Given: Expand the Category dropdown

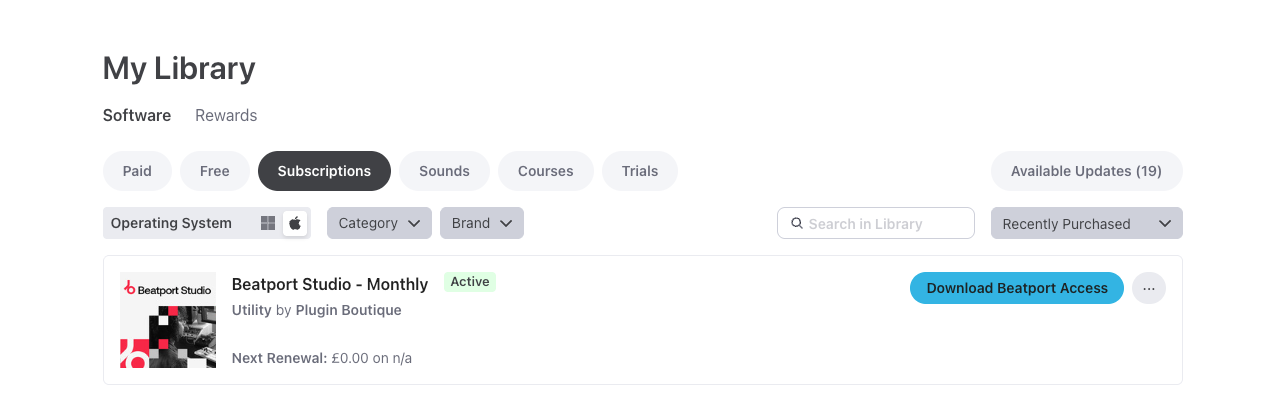Looking at the screenshot, I should point(379,223).
